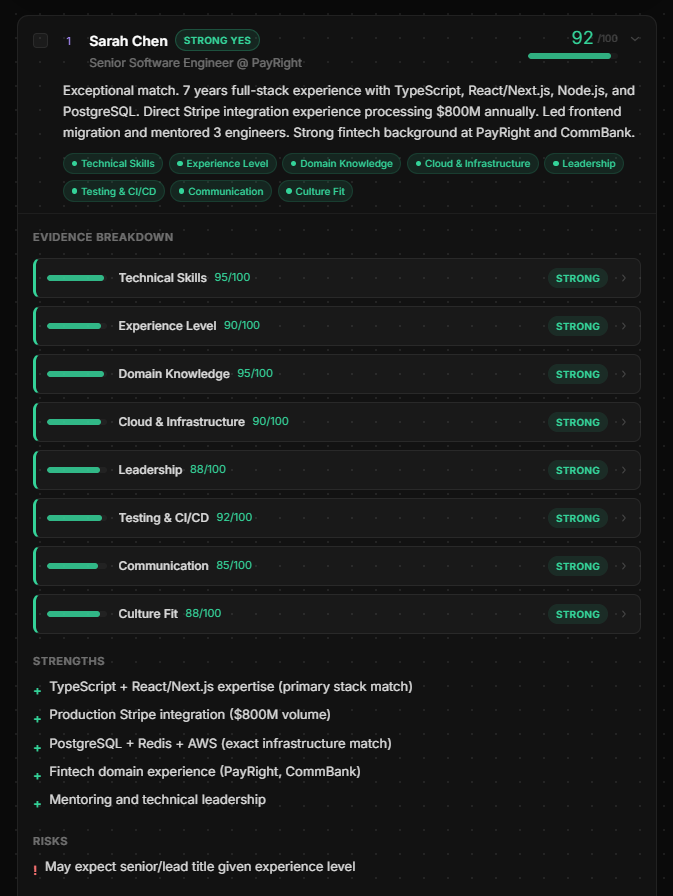
Task: Open the Sarah Chen candidate name
Action: [128, 41]
